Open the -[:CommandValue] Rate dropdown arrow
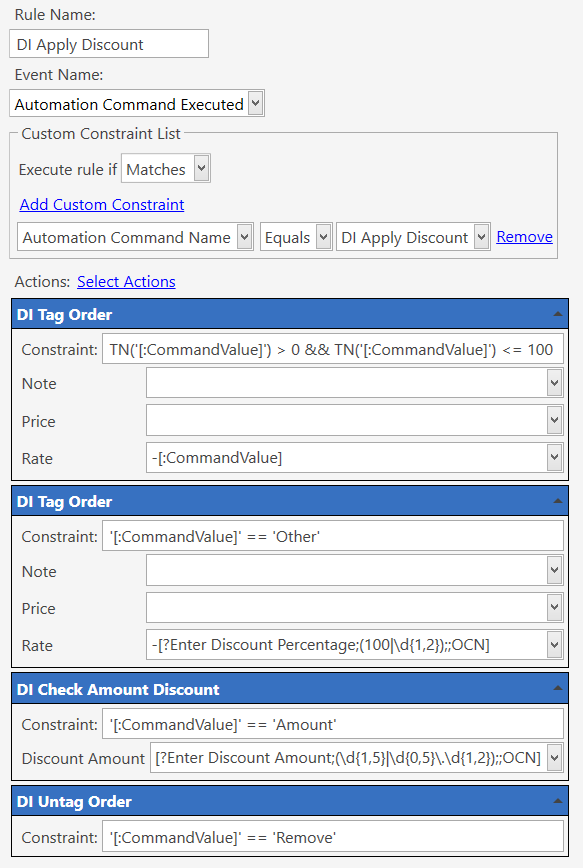The width and height of the screenshot is (583, 868). [x=554, y=457]
